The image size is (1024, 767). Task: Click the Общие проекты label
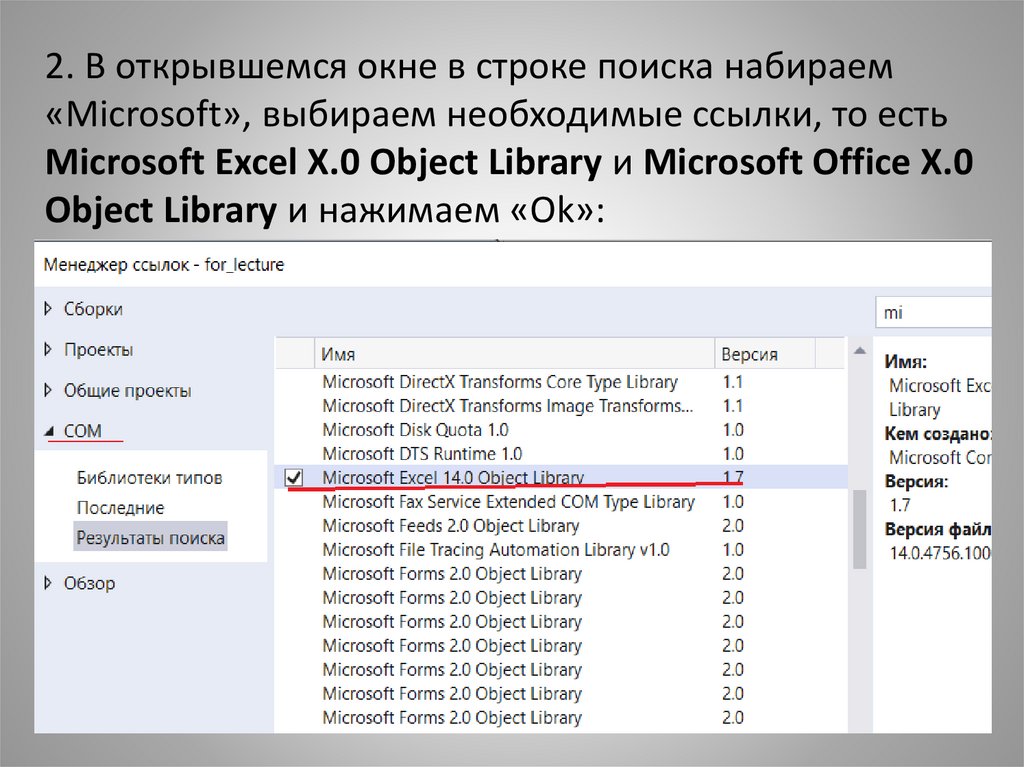127,391
